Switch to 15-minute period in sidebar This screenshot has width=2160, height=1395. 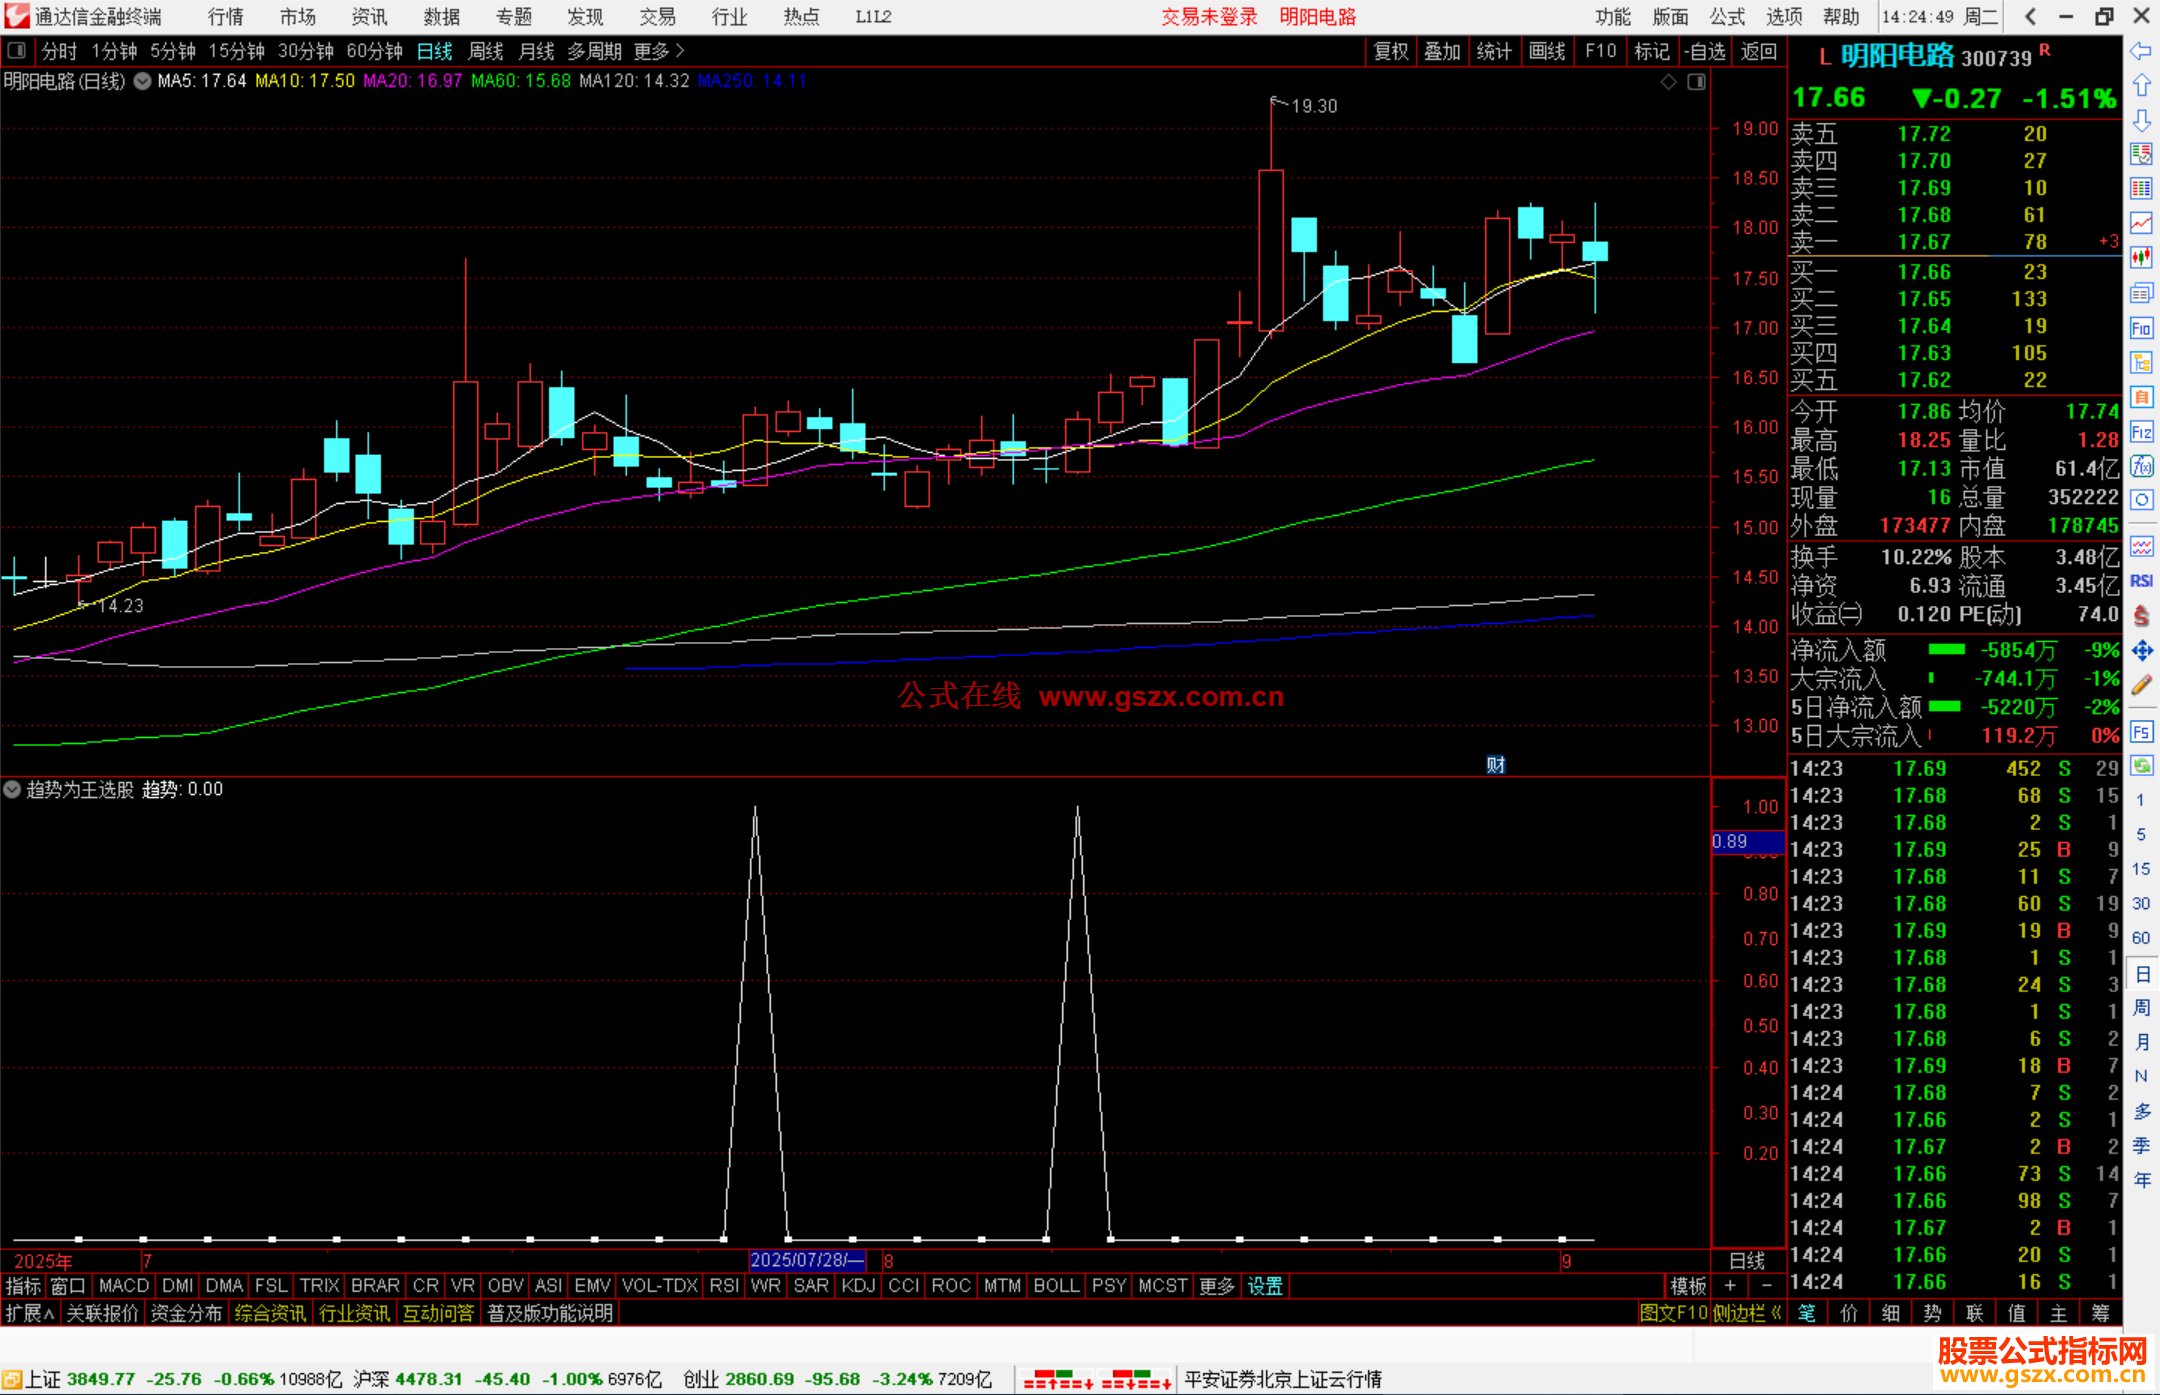point(2140,868)
